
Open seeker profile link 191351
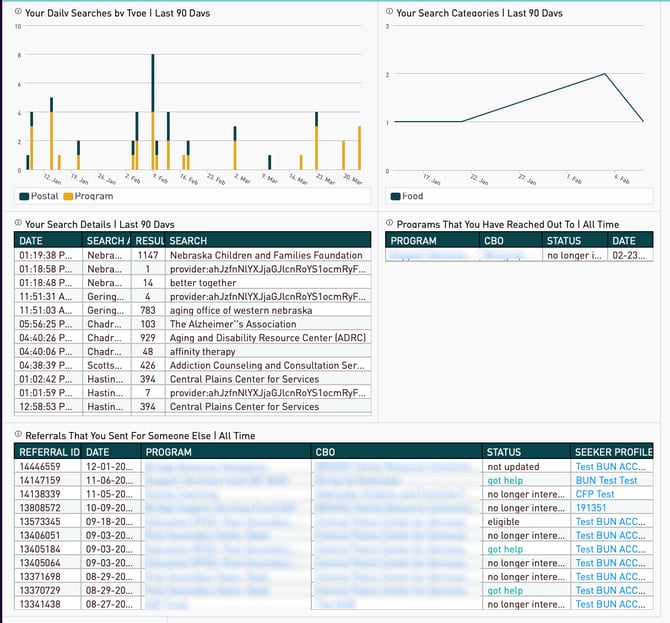tap(590, 508)
